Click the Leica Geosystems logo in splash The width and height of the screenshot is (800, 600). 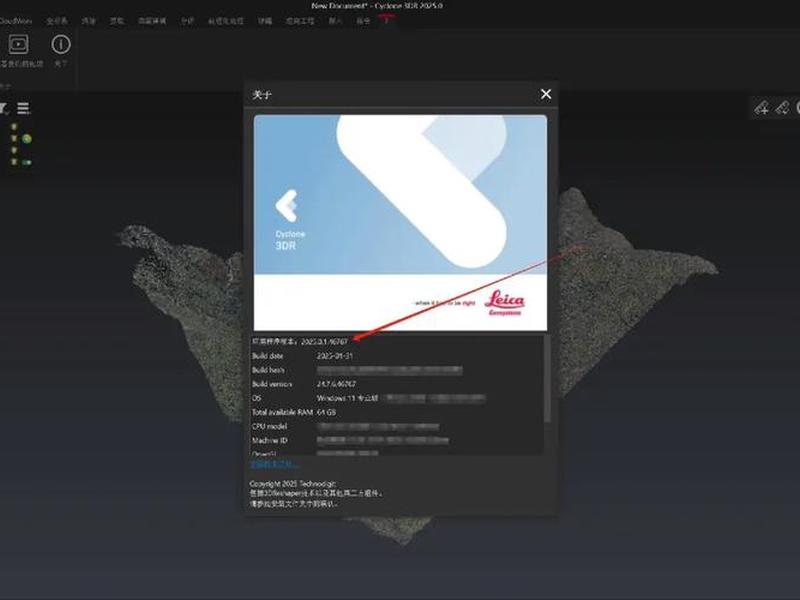[x=505, y=303]
